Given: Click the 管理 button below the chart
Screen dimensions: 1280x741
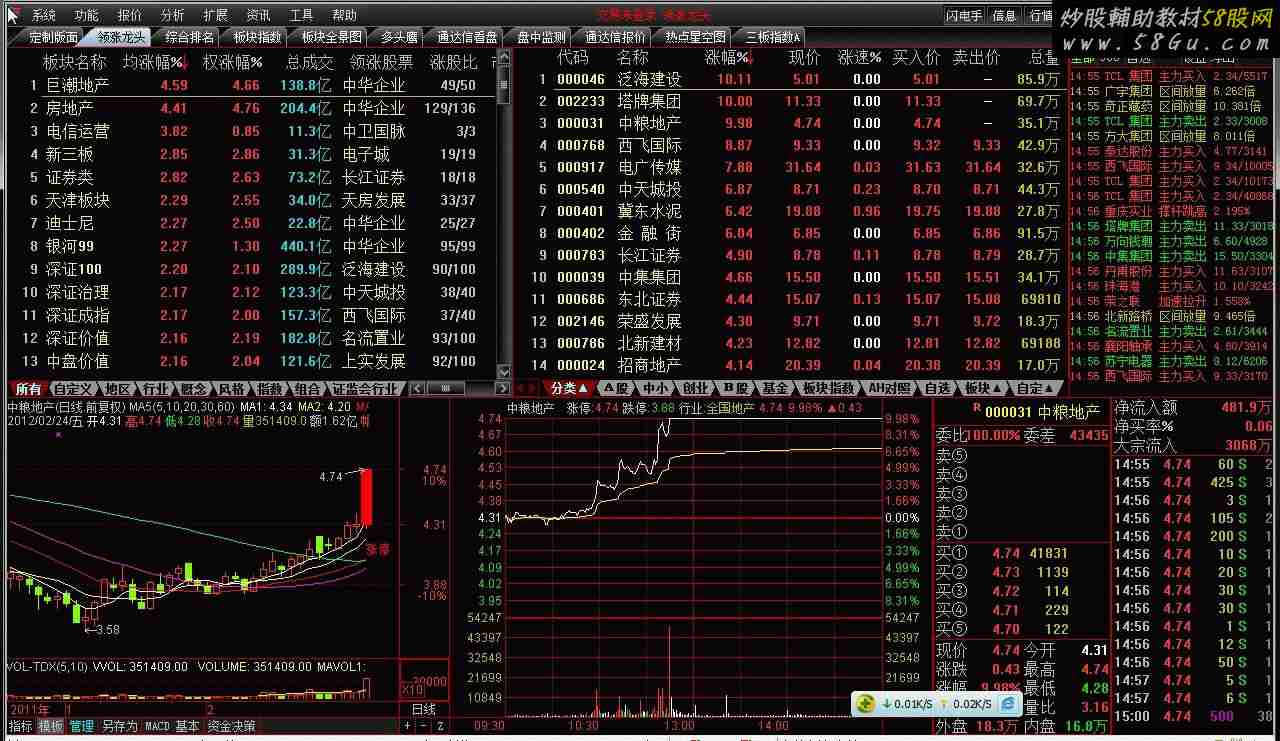Looking at the screenshot, I should pyautogui.click(x=81, y=726).
